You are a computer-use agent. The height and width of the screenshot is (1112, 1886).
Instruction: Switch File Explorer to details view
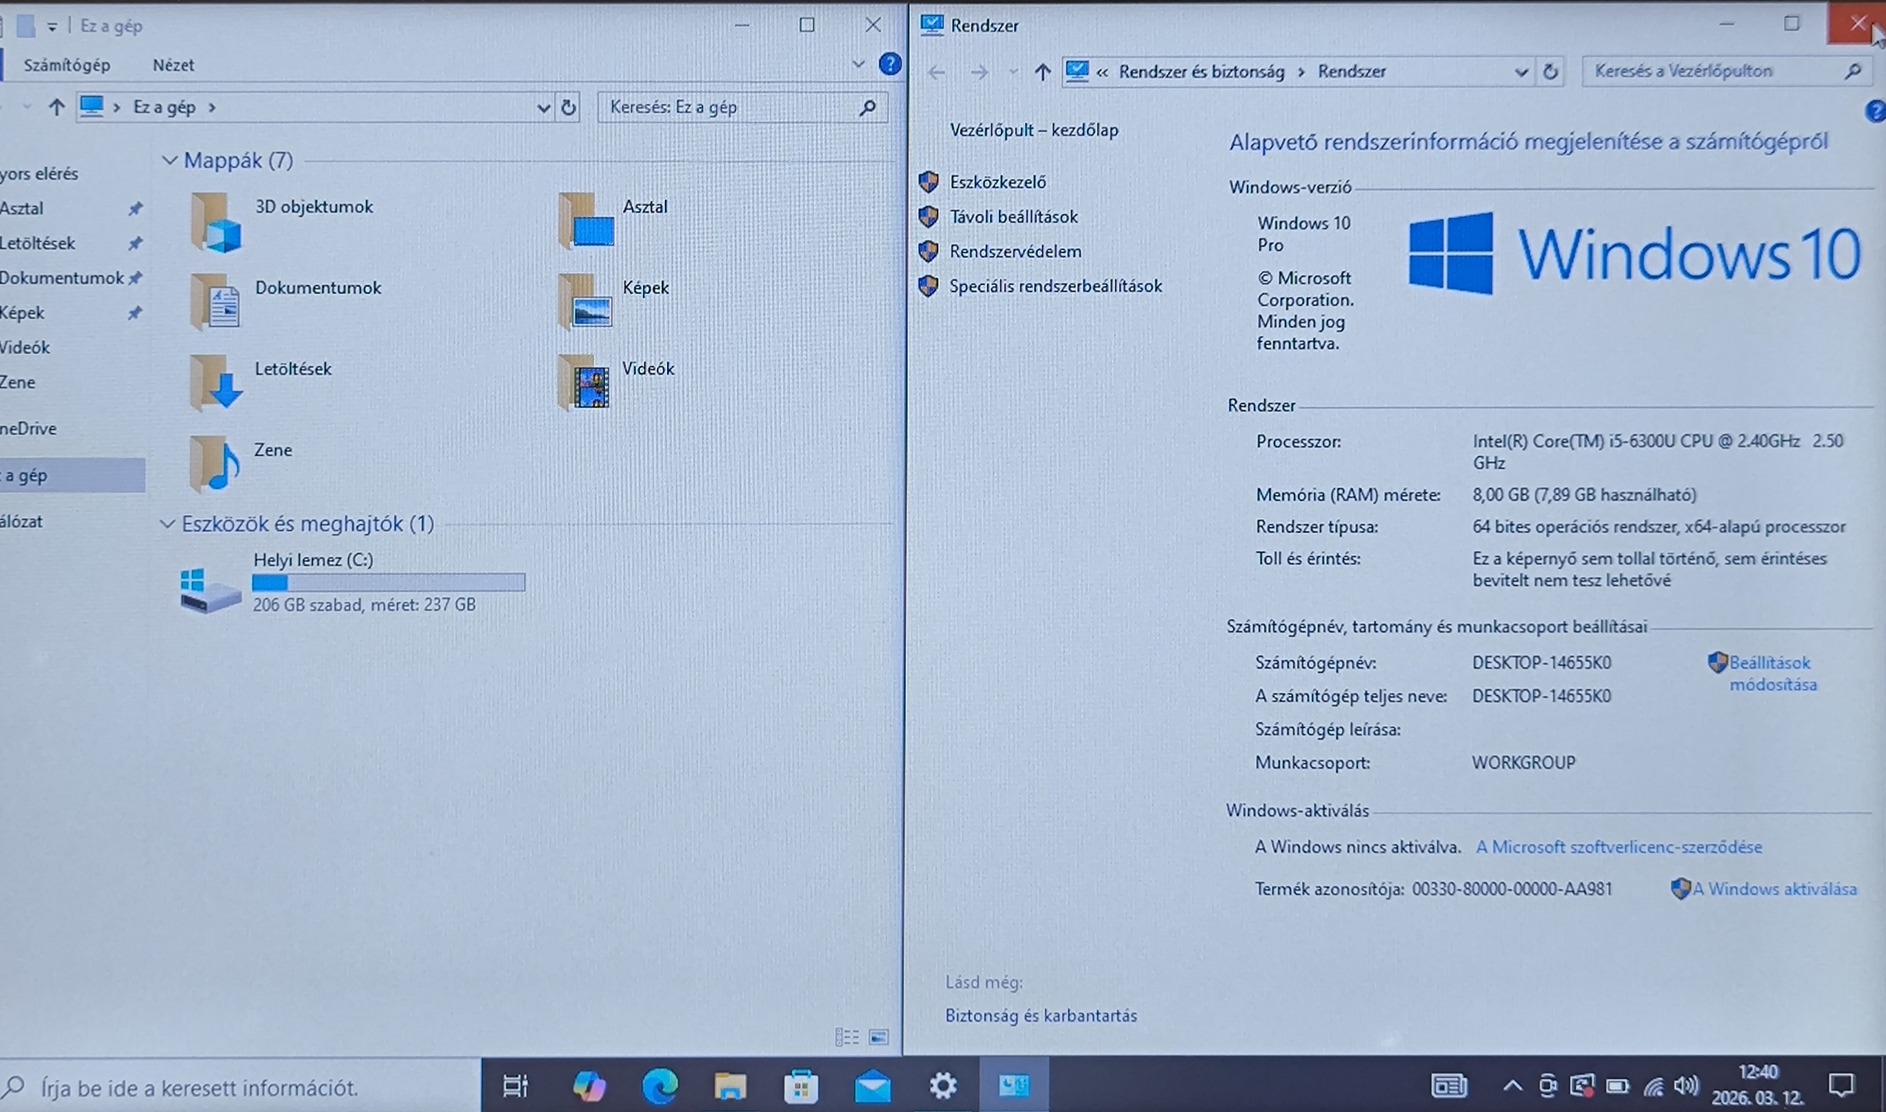click(846, 1037)
